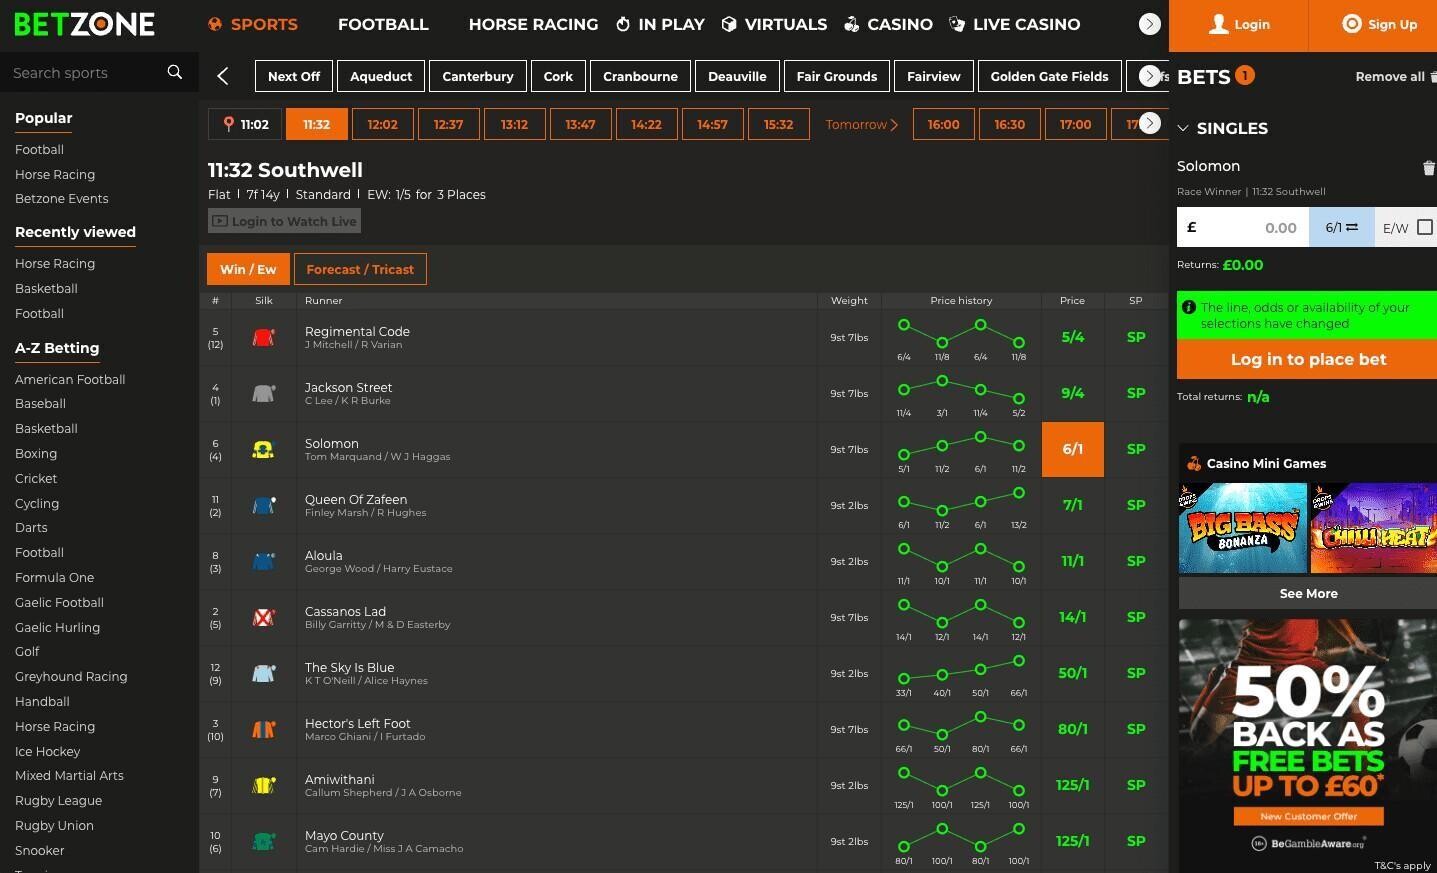Tick the E/W checkbox for Solomon
This screenshot has height=873, width=1437.
click(1425, 228)
